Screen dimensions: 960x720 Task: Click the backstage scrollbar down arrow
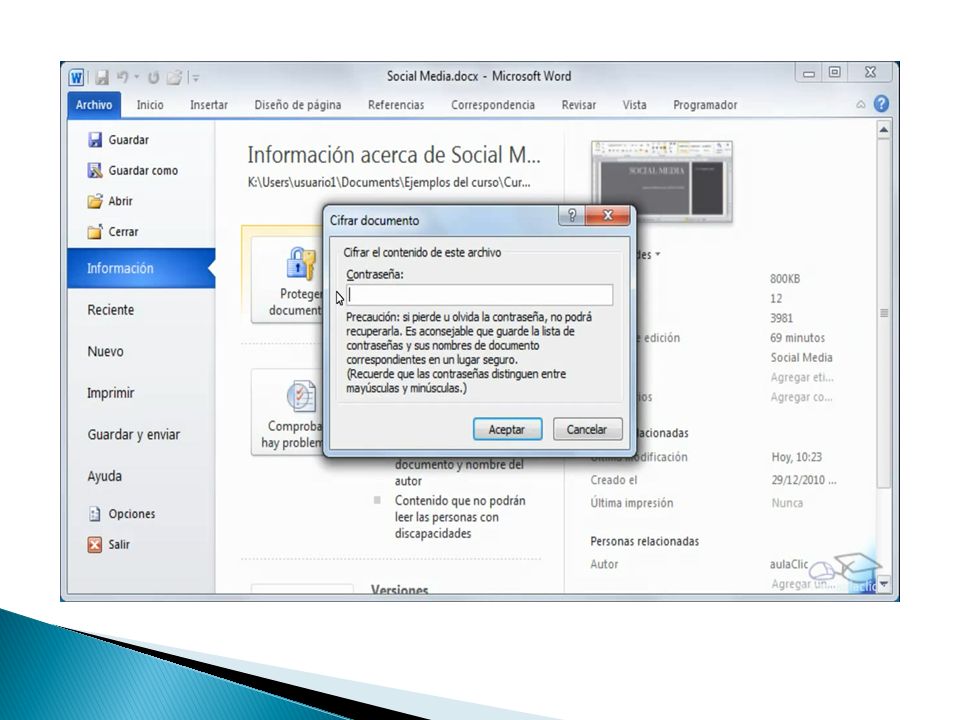coord(883,585)
